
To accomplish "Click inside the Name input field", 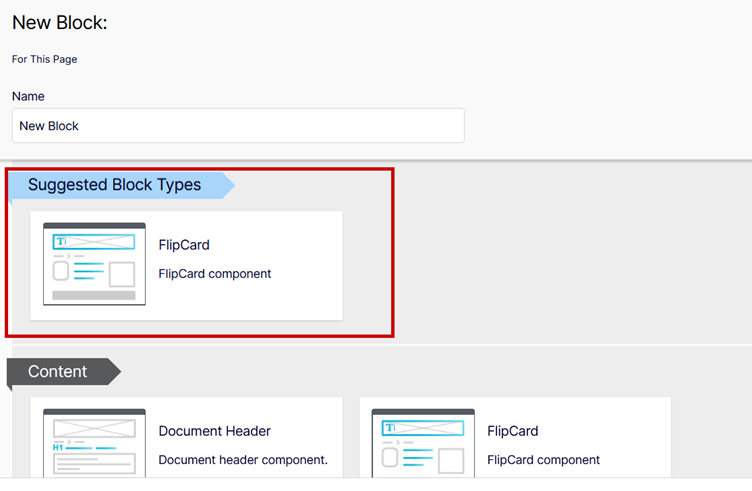I will [x=238, y=126].
